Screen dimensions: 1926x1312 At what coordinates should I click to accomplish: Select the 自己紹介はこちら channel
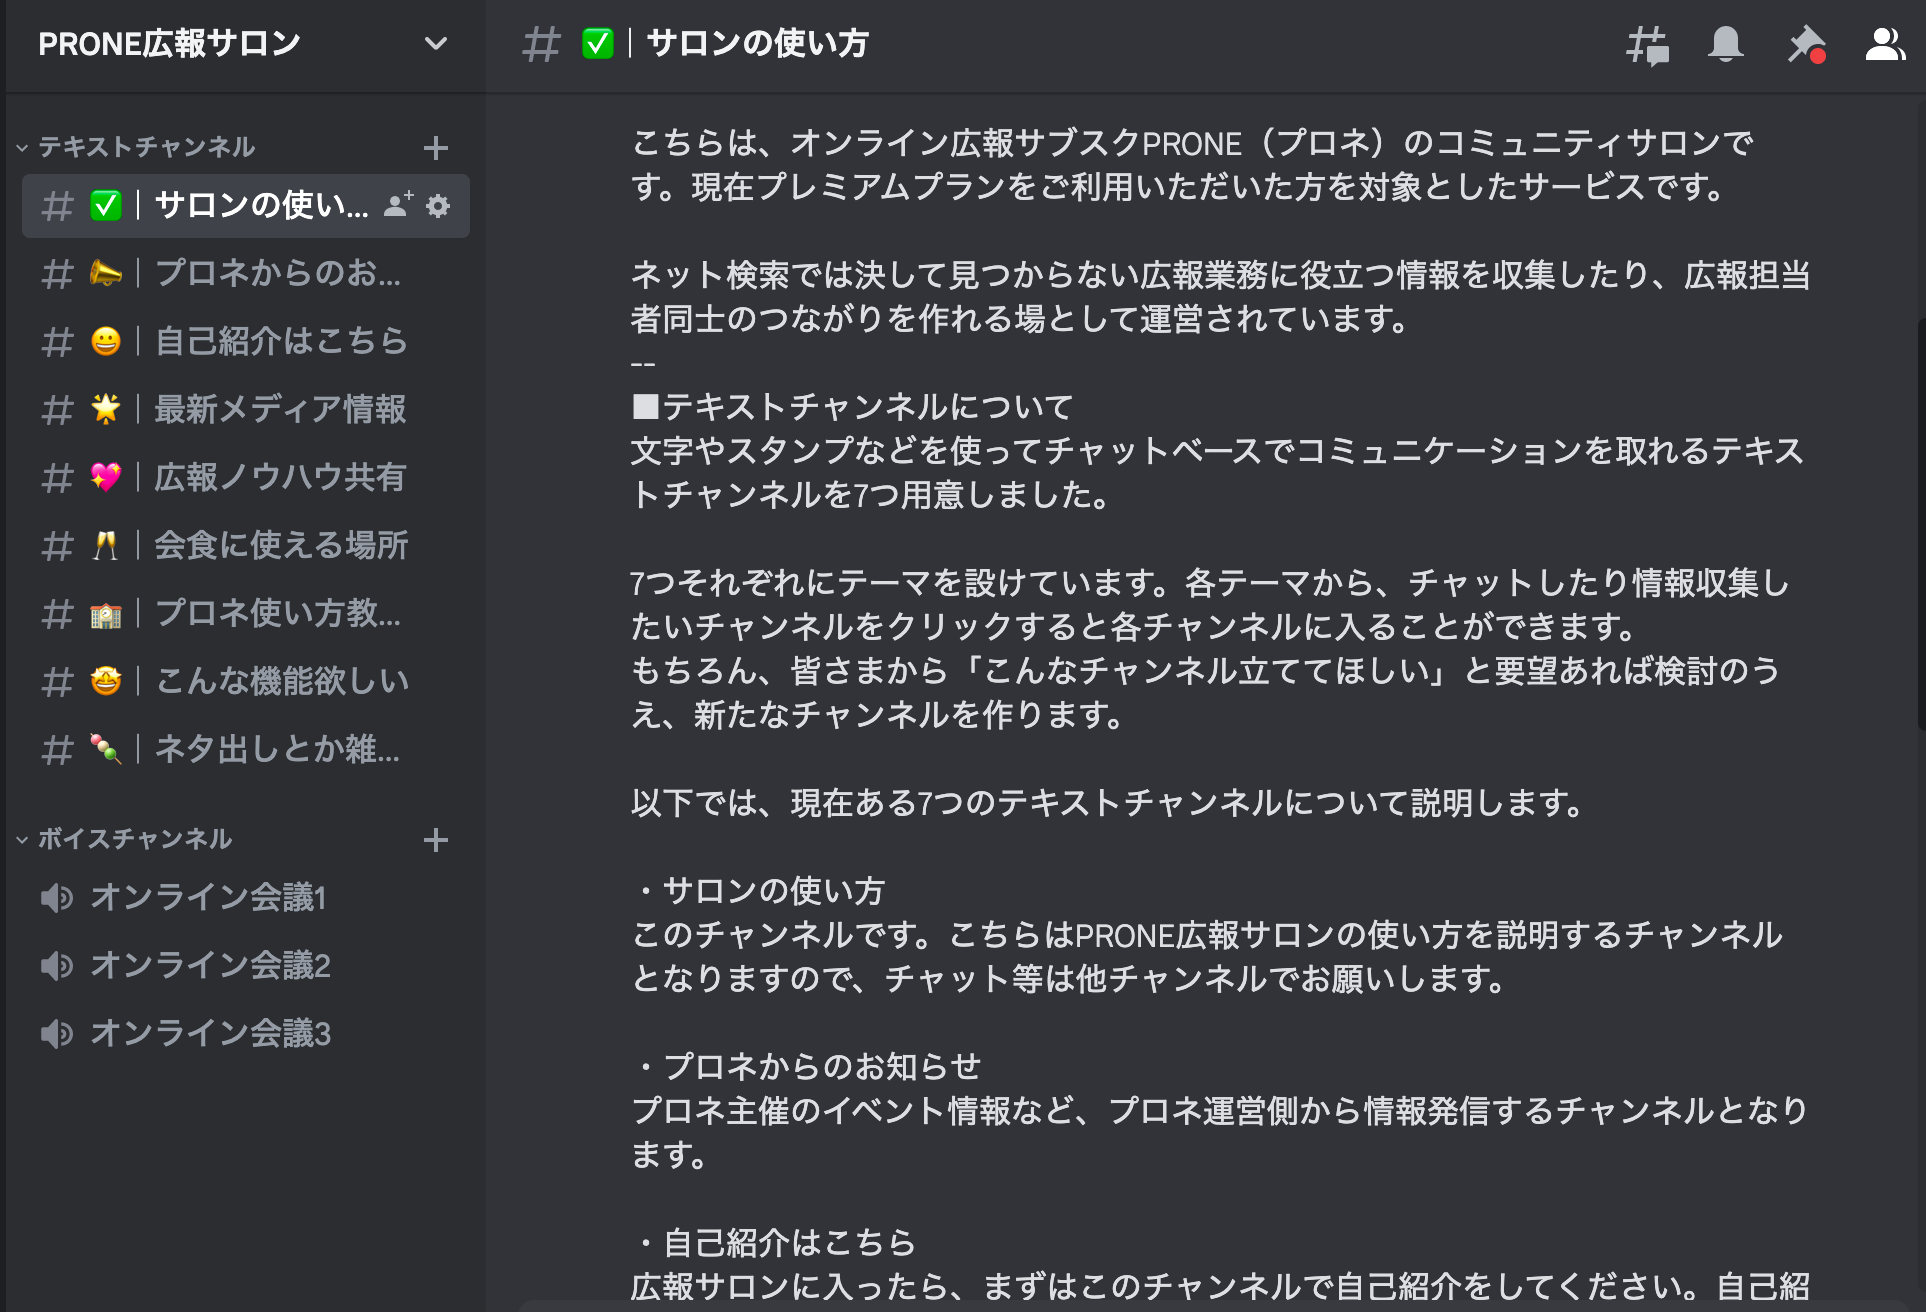(240, 341)
